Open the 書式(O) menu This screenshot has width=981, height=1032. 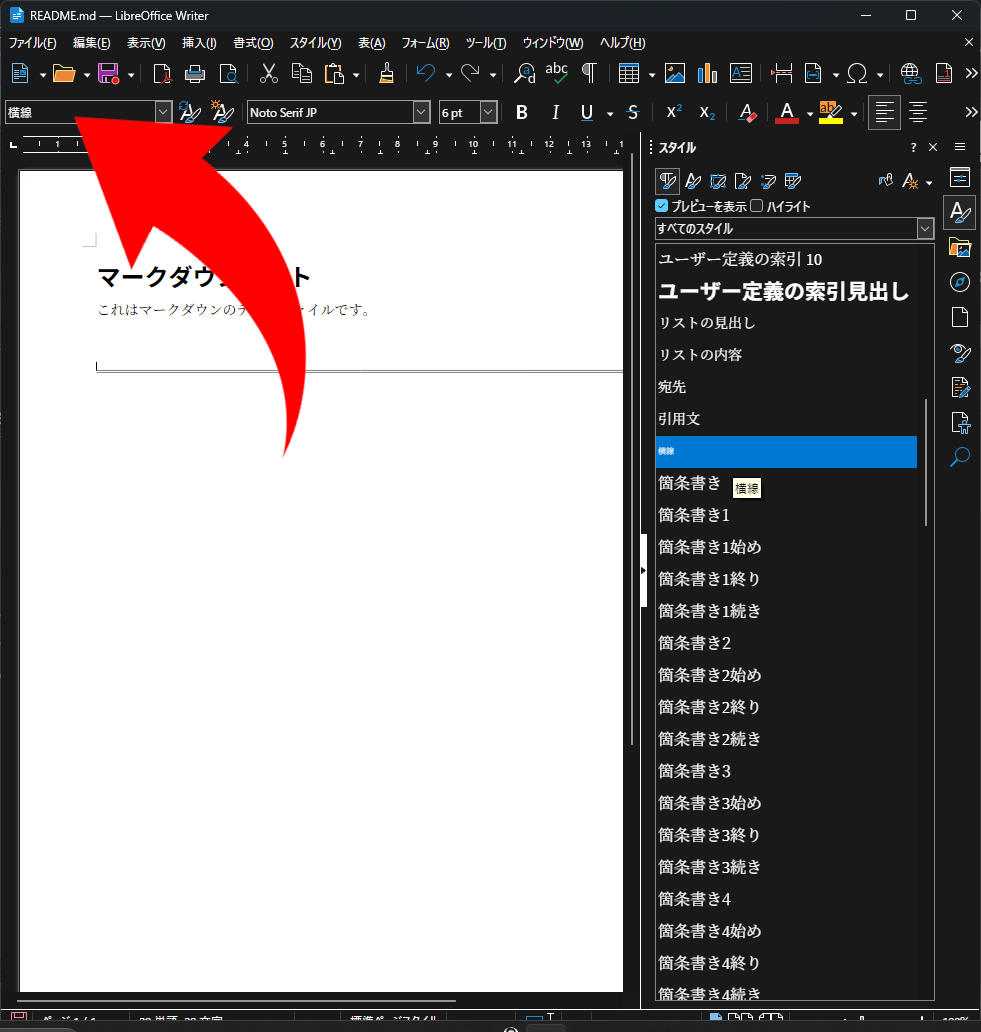252,43
